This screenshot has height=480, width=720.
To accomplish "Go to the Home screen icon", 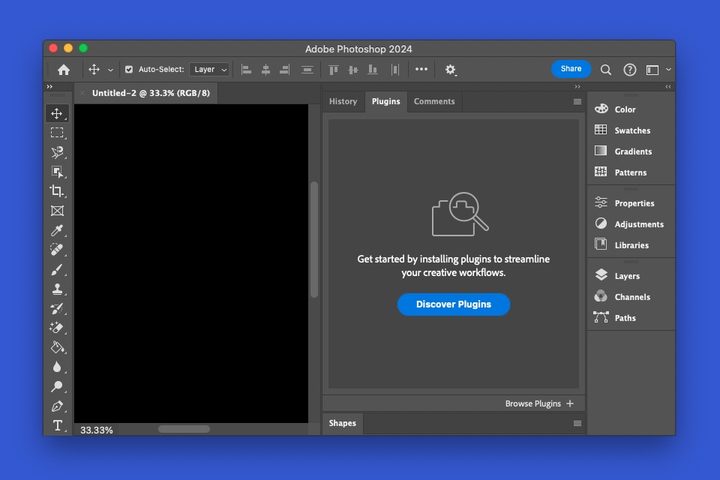I will 64,70.
